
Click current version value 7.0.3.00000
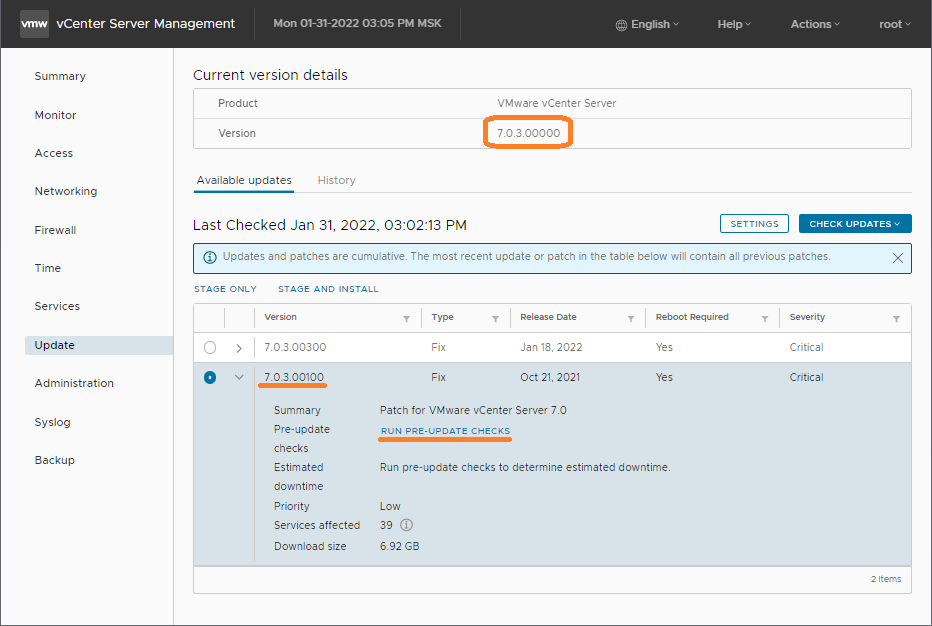click(x=528, y=133)
